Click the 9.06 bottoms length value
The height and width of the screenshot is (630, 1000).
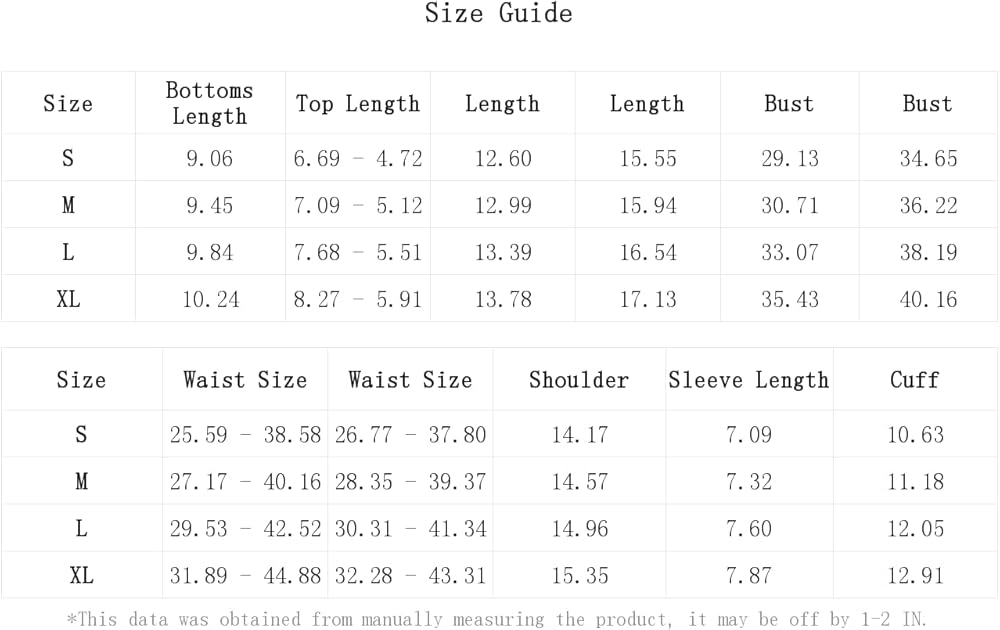pyautogui.click(x=210, y=158)
